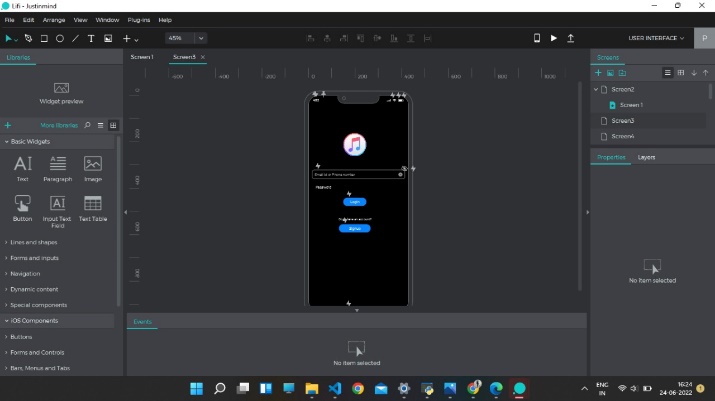Open the Window menu
This screenshot has height=401, width=715.
coord(107,20)
